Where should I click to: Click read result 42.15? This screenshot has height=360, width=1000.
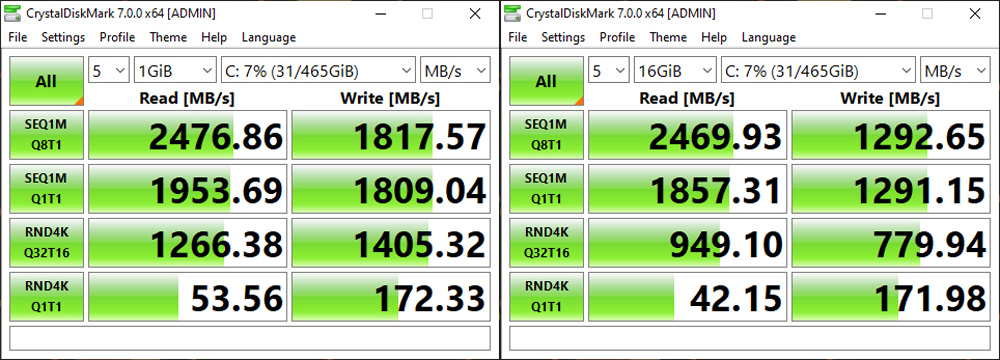tap(688, 297)
